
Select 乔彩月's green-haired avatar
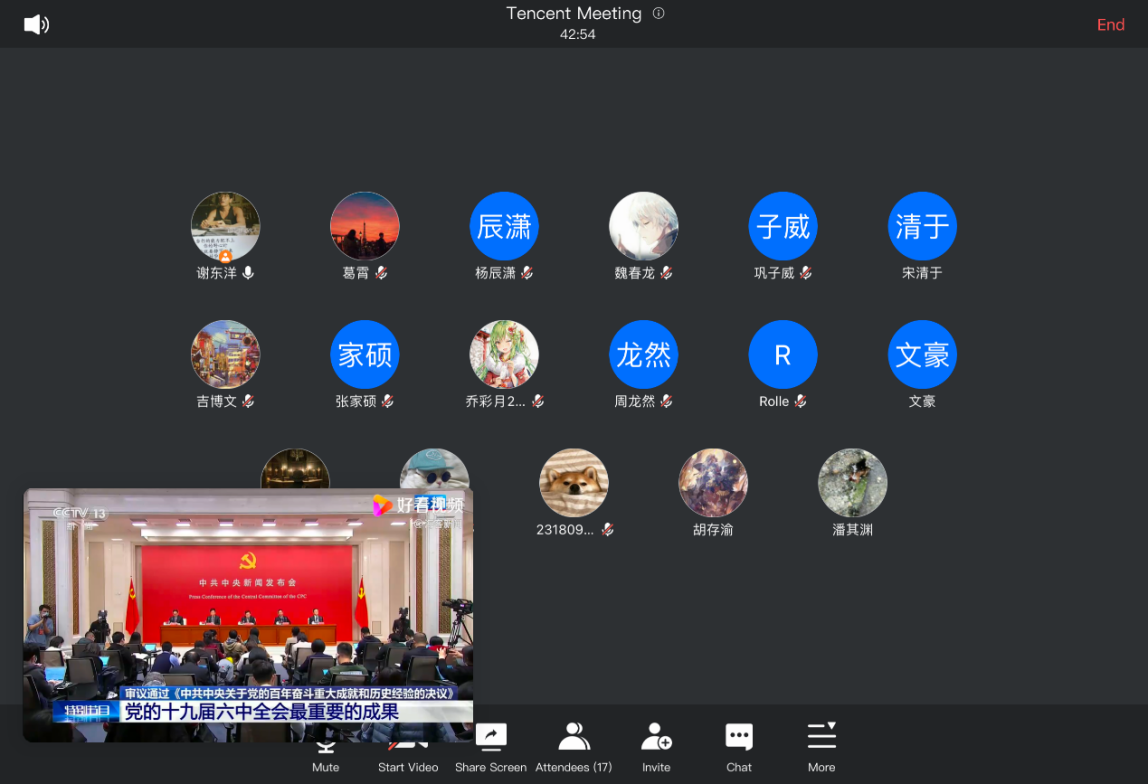[504, 355]
